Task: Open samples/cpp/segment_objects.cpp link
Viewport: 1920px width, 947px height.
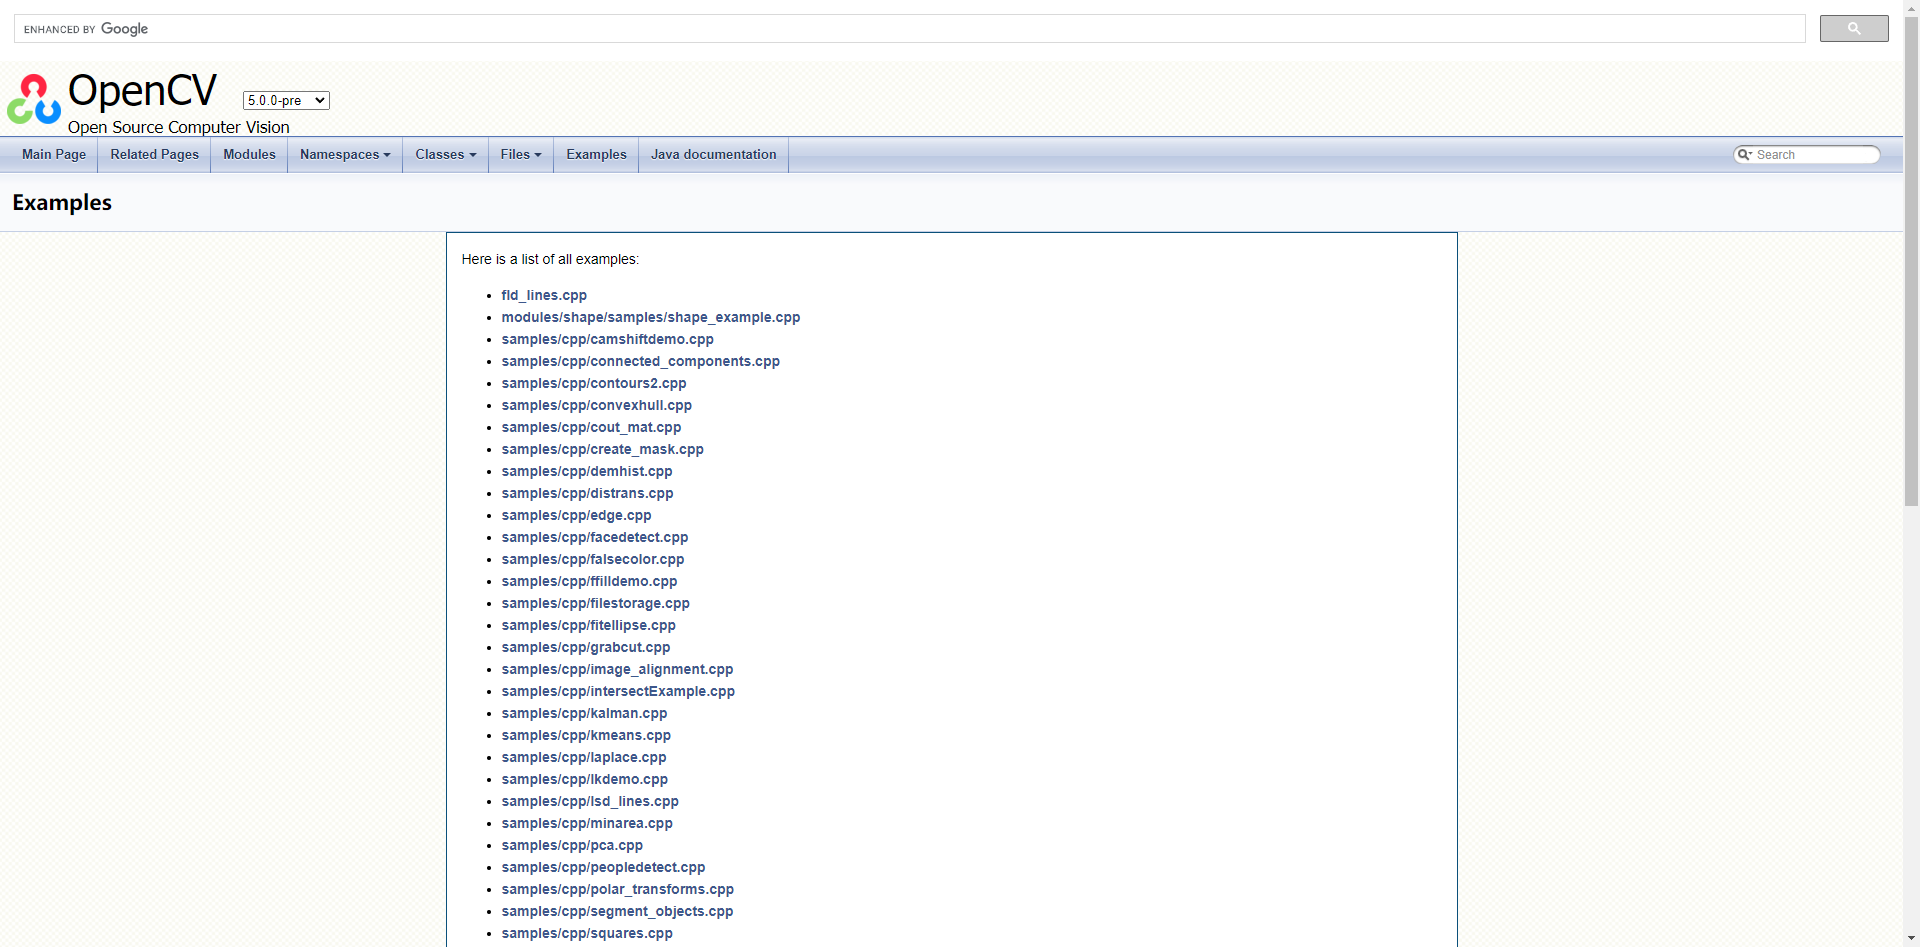Action: tap(618, 912)
